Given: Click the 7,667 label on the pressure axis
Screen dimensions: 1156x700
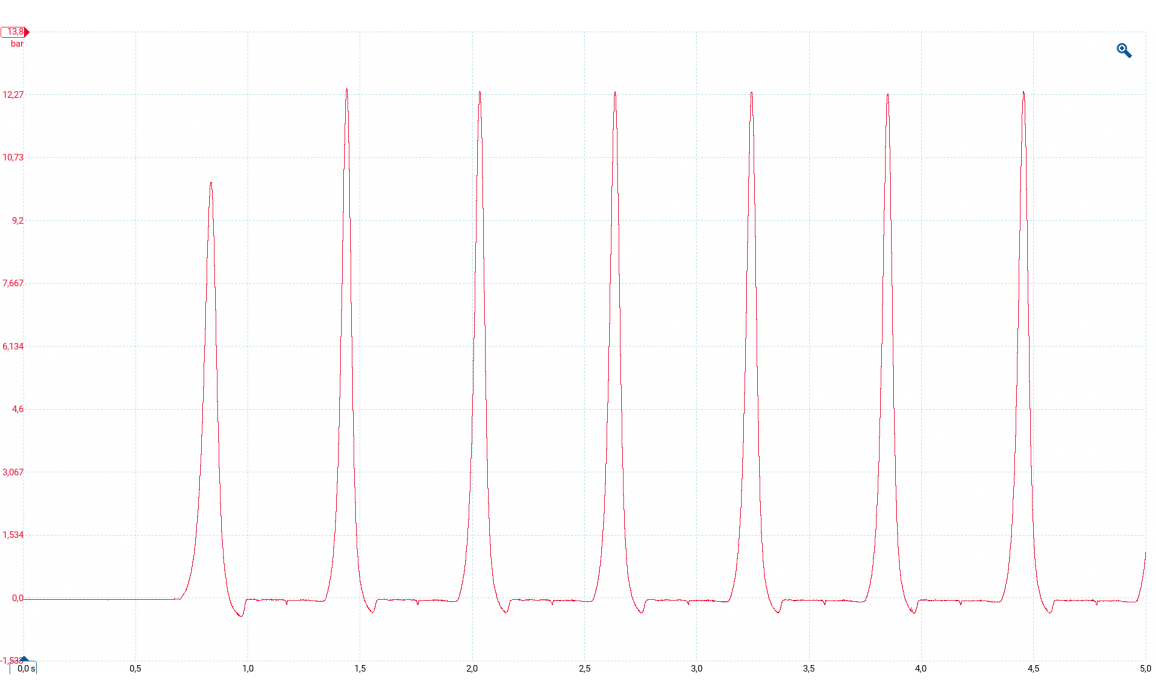Looking at the screenshot, I should tap(13, 284).
